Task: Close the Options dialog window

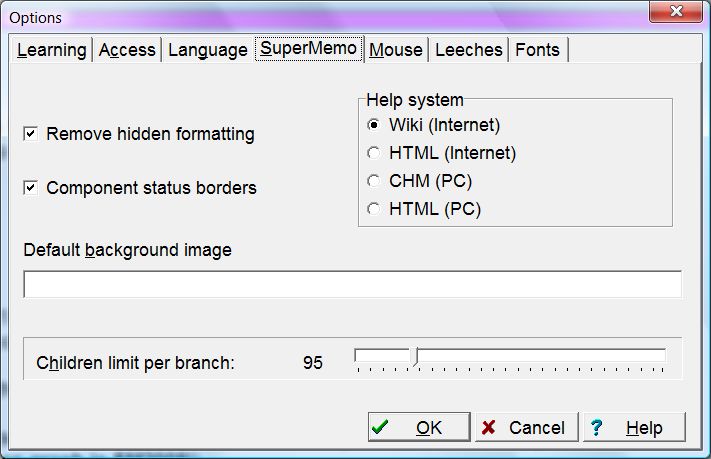Action: pyautogui.click(x=674, y=13)
